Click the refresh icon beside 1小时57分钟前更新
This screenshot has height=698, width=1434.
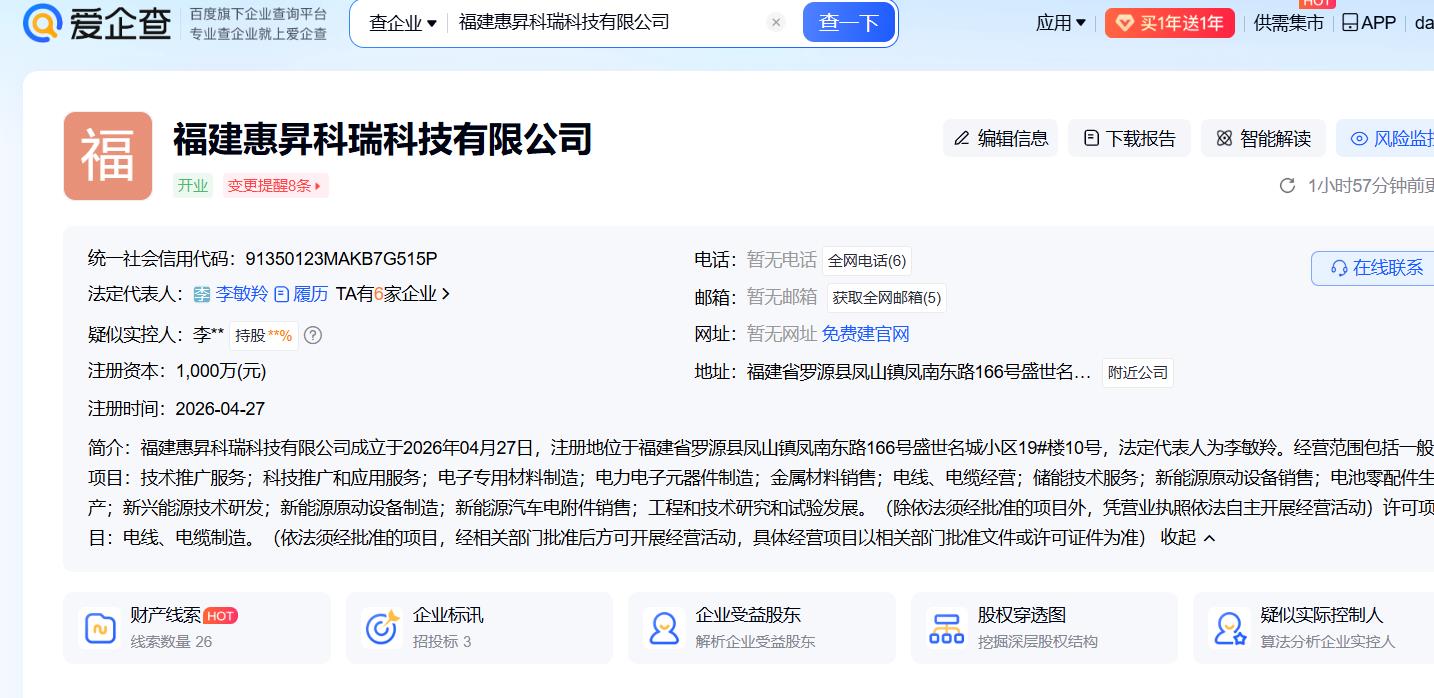click(x=1288, y=186)
